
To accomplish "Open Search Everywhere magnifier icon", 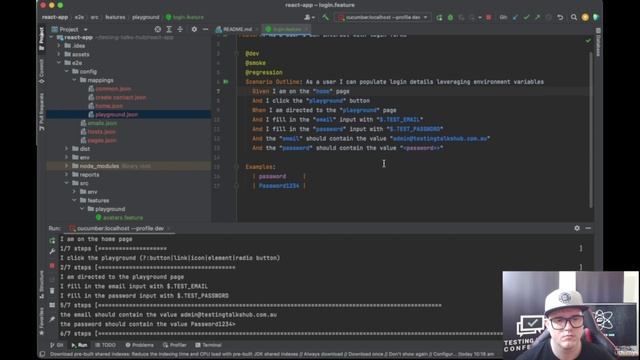I will [574, 17].
